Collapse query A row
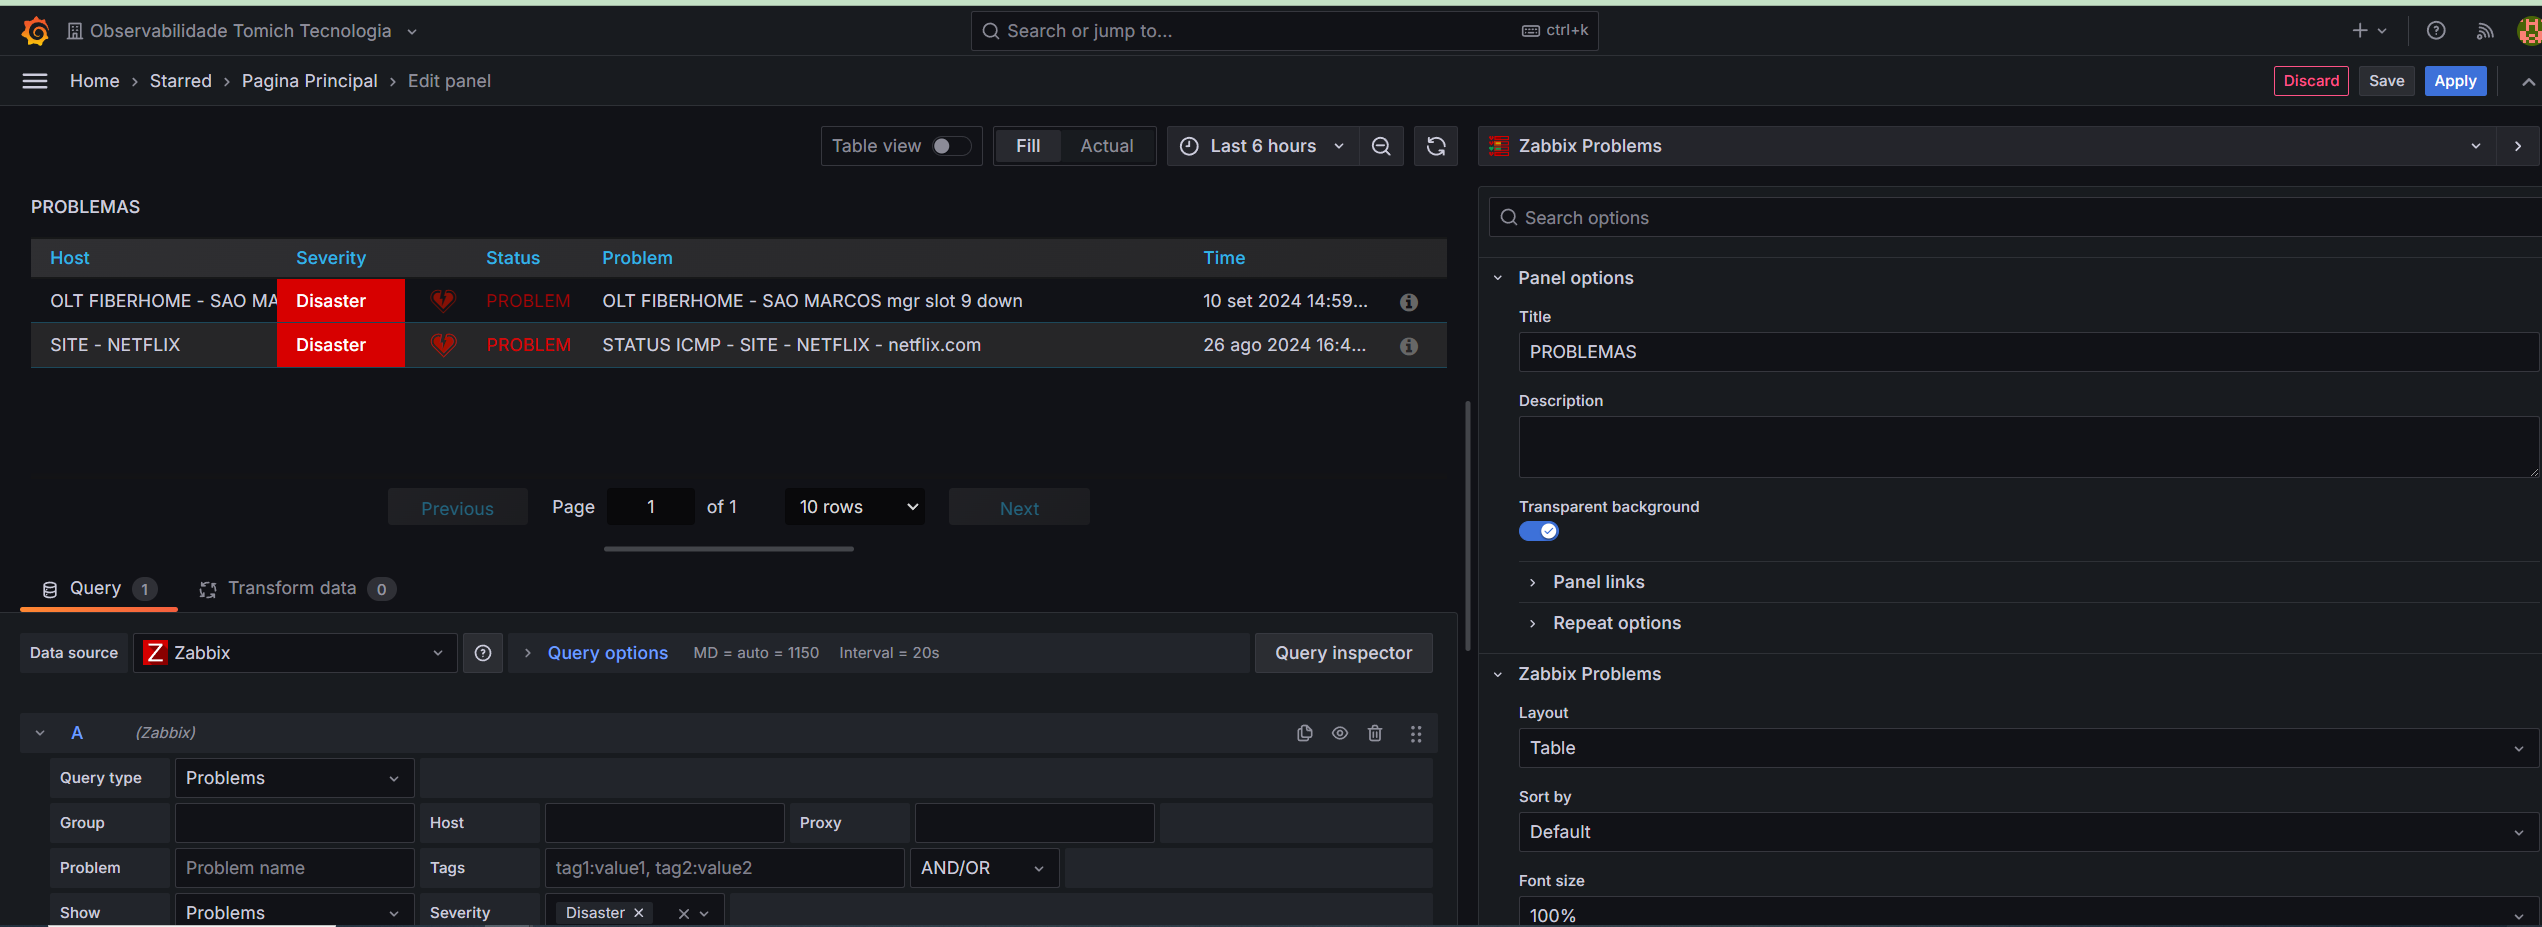Viewport: 2542px width, 927px height. click(x=40, y=733)
